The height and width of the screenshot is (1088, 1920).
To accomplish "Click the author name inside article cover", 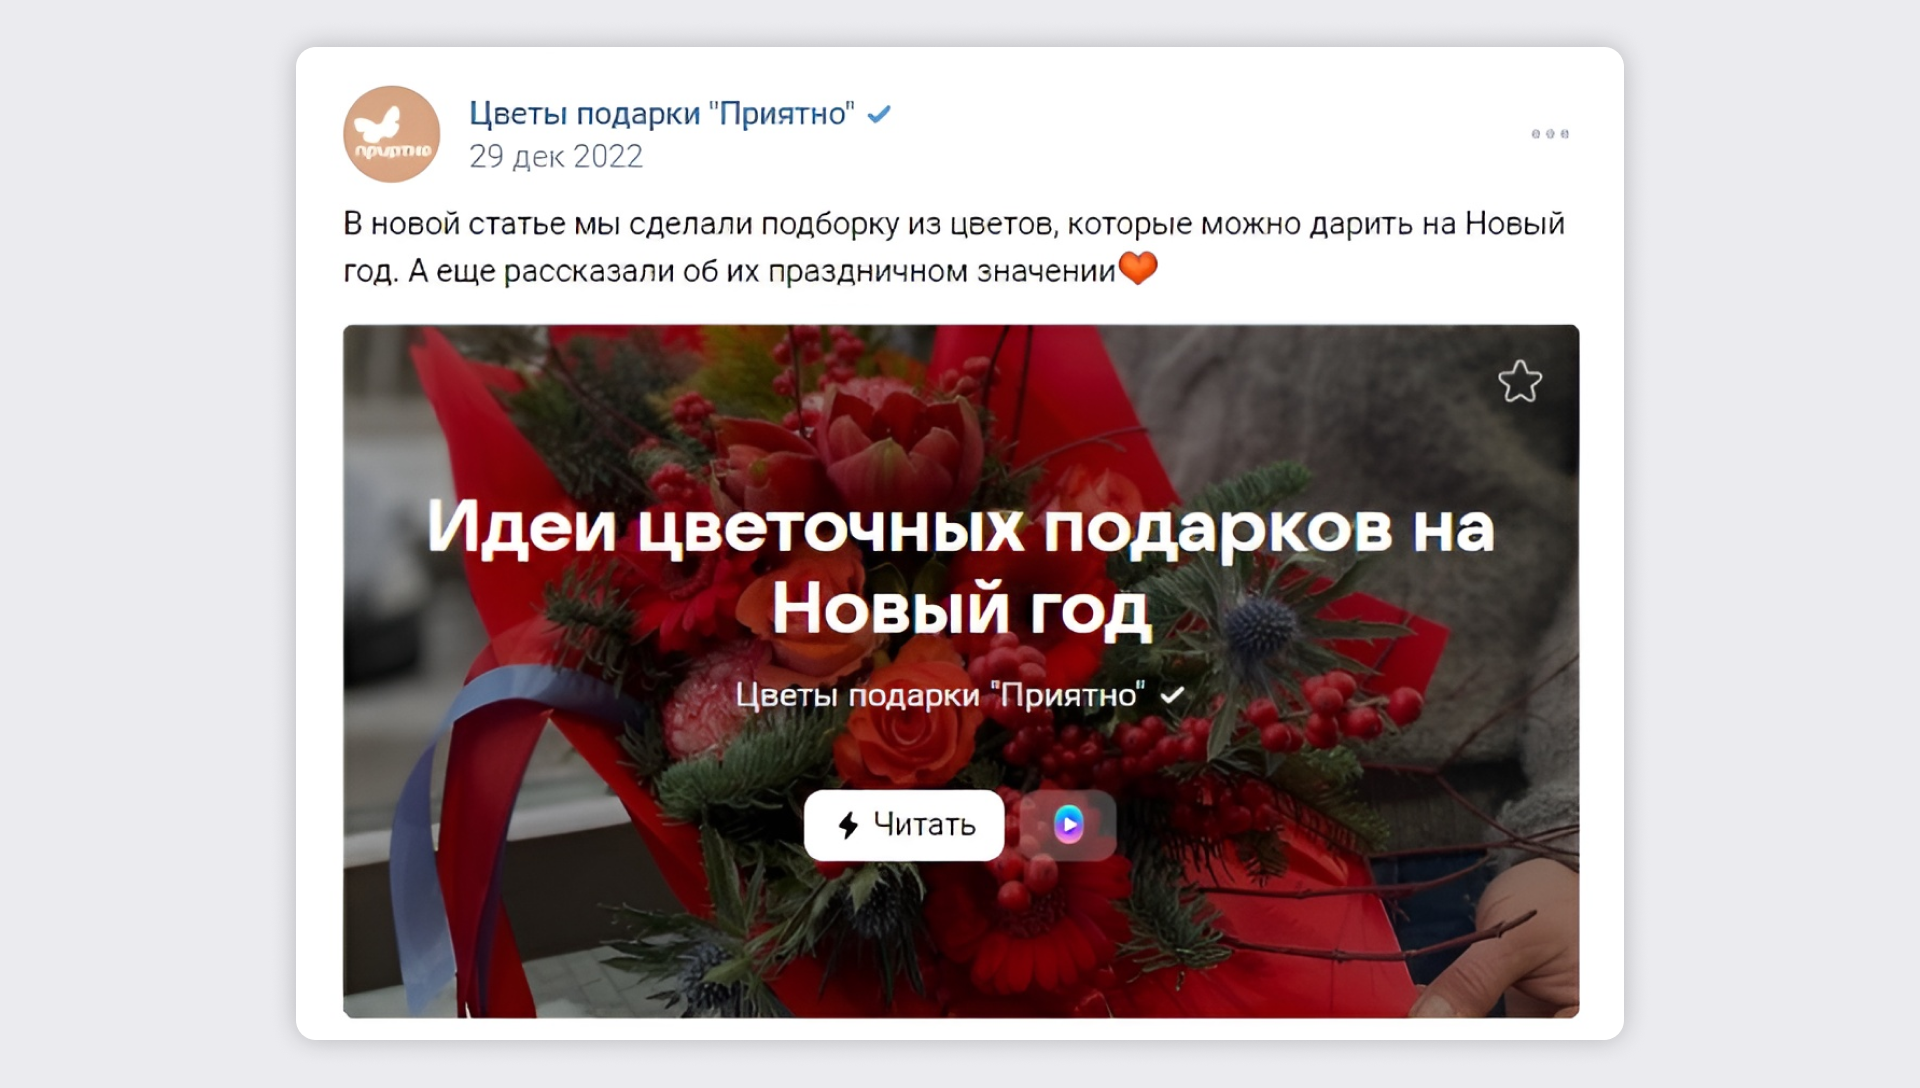I will [x=940, y=694].
